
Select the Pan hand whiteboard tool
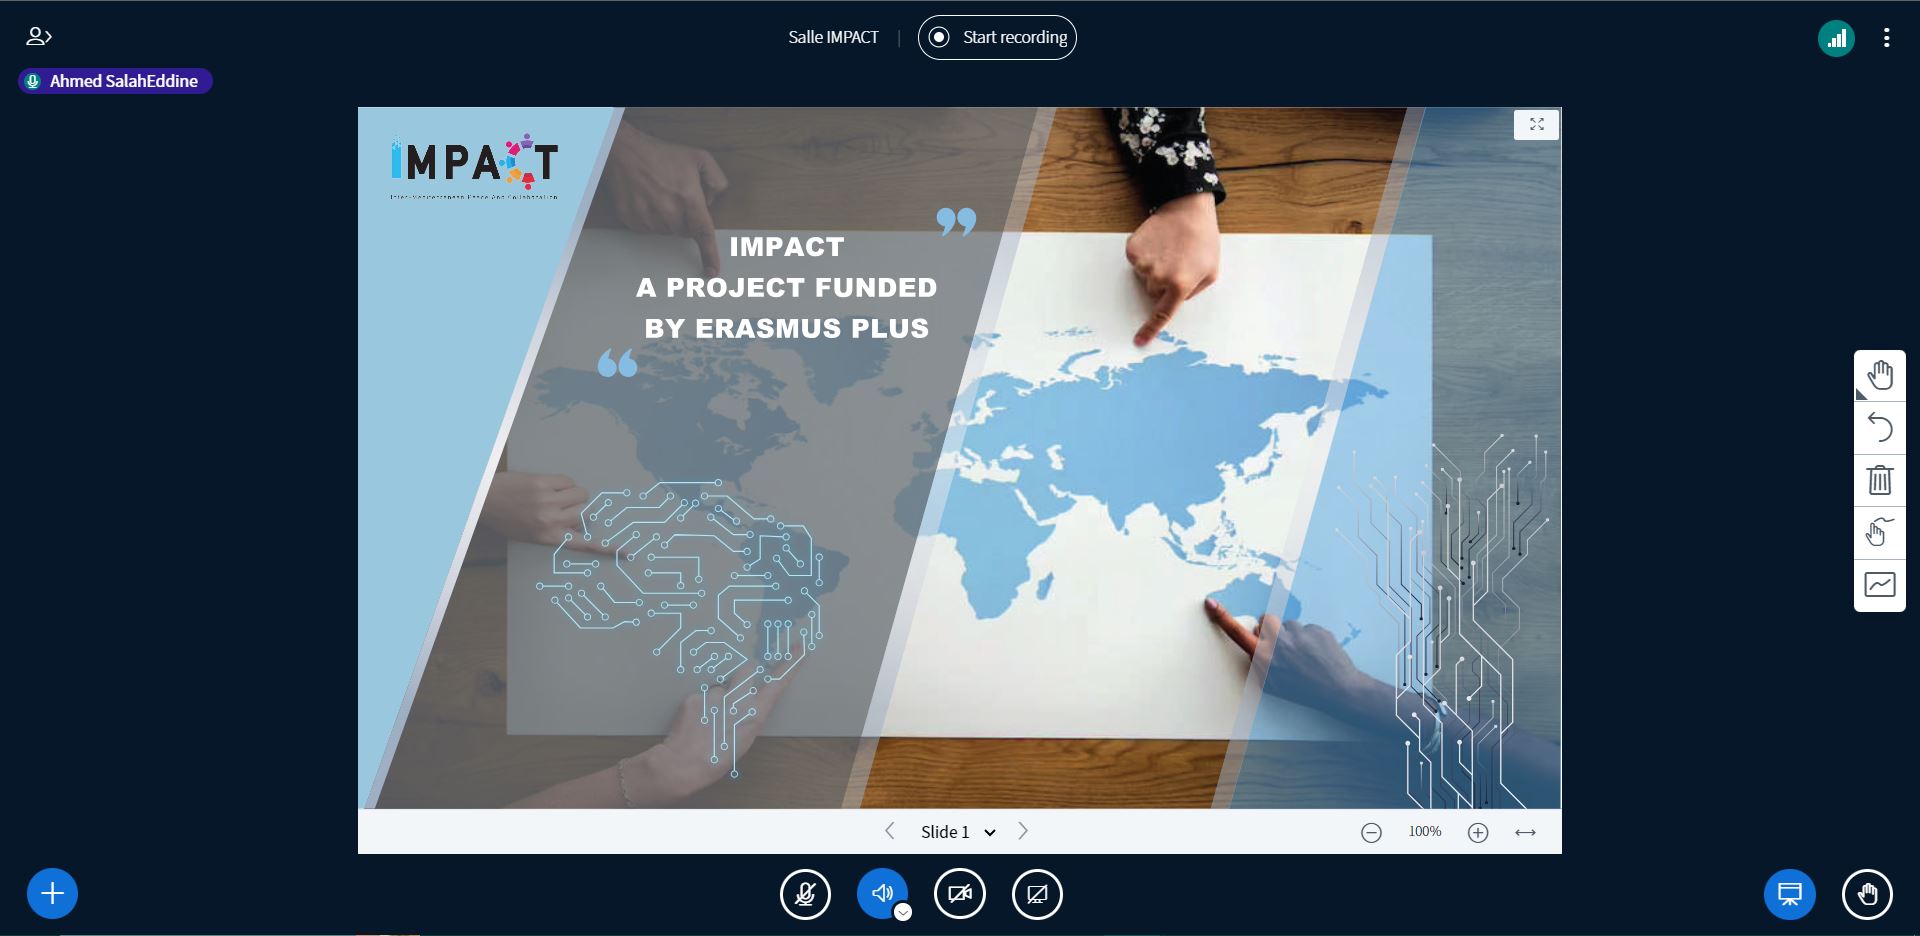coord(1879,376)
